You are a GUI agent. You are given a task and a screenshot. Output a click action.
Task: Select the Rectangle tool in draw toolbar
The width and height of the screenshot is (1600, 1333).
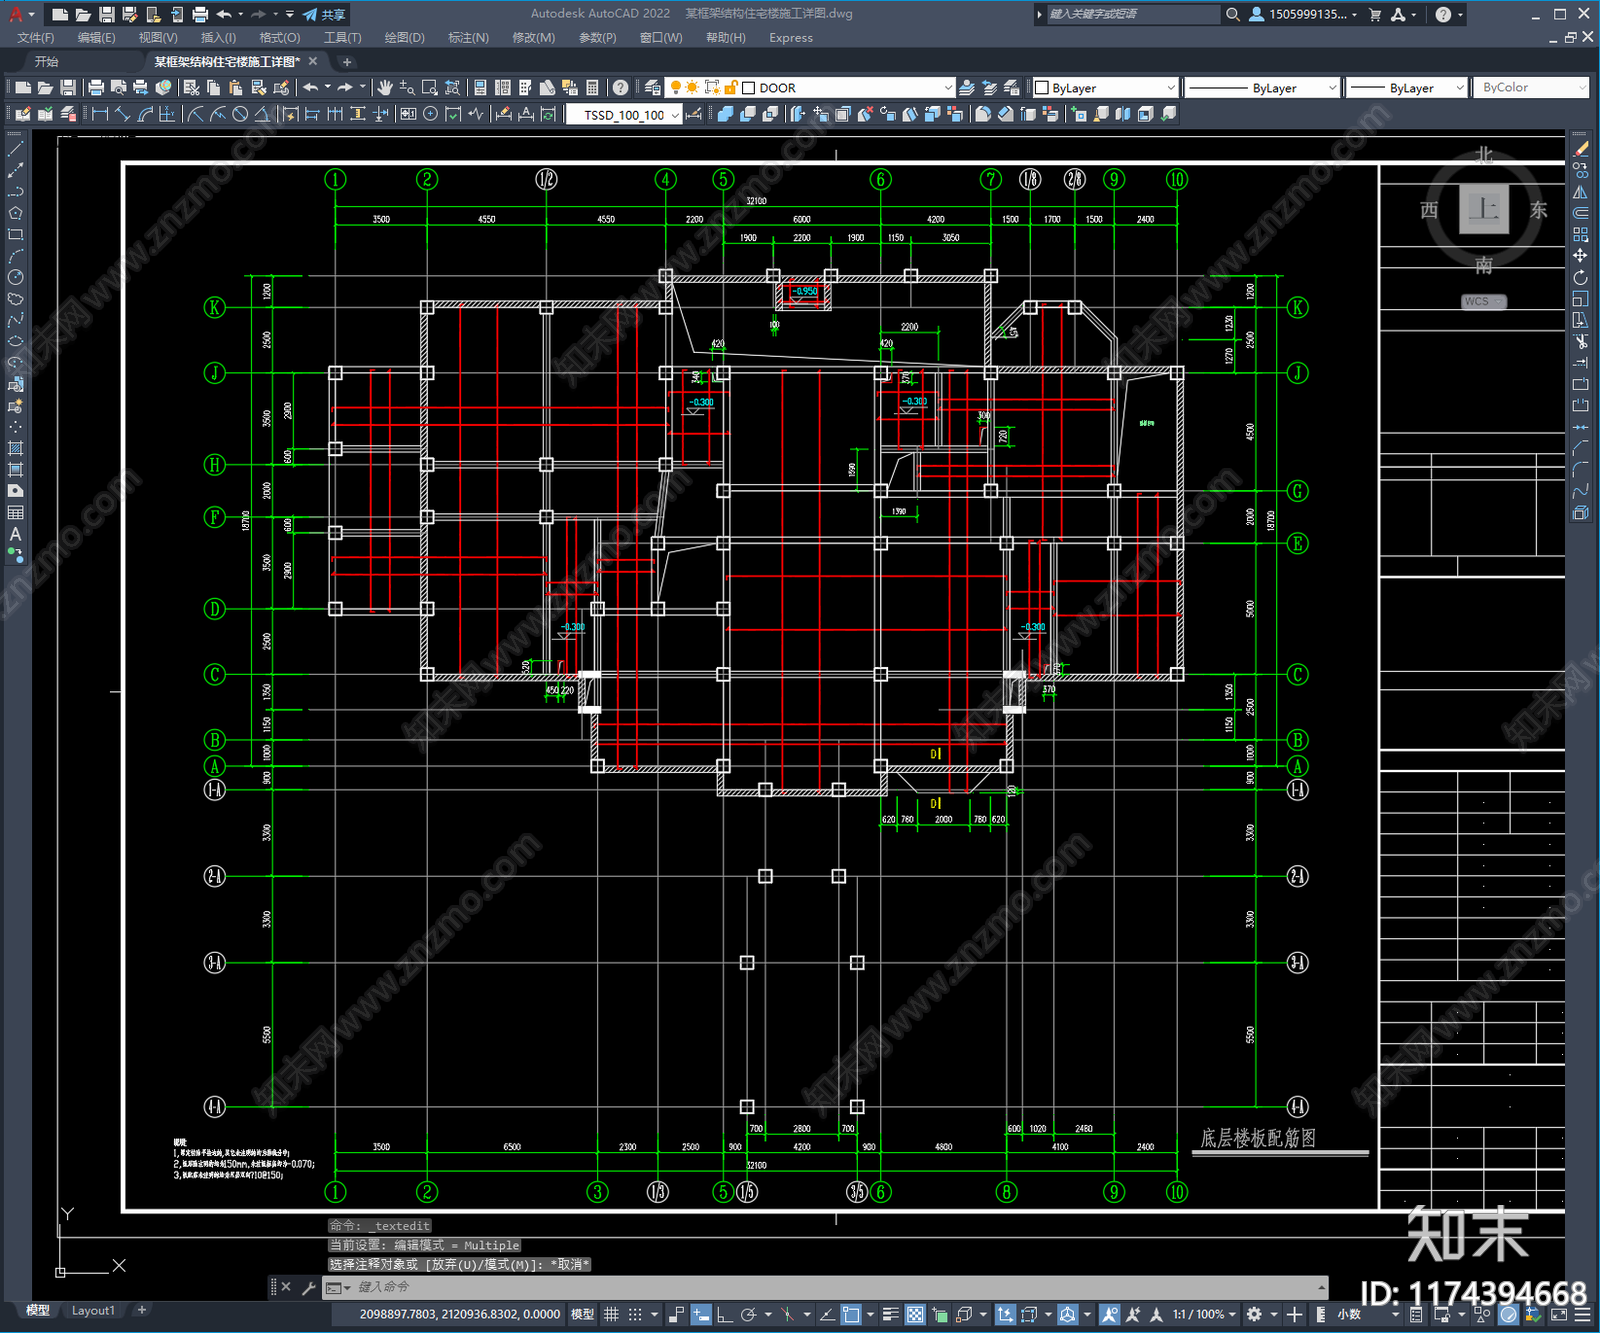(15, 235)
